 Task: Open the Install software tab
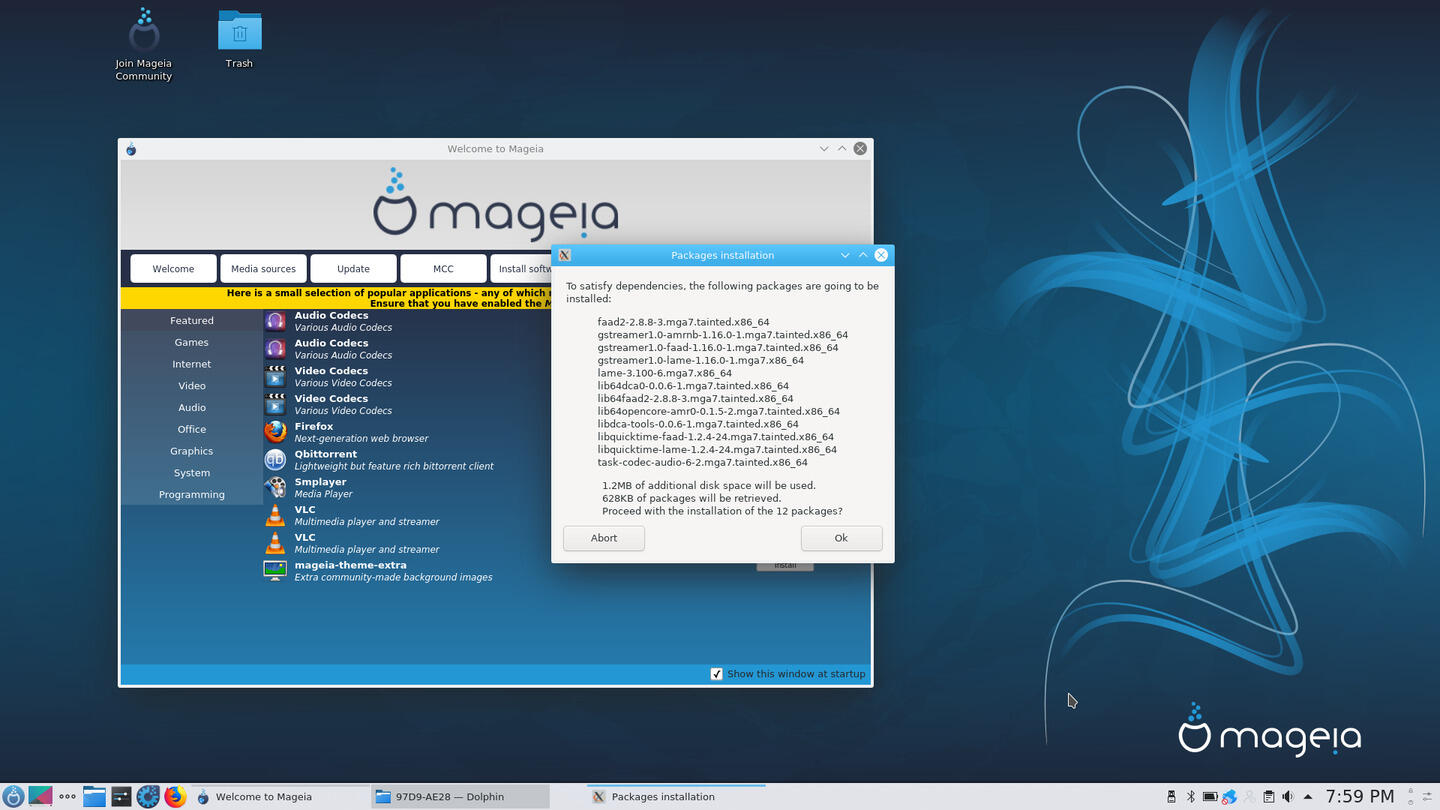[x=521, y=269]
